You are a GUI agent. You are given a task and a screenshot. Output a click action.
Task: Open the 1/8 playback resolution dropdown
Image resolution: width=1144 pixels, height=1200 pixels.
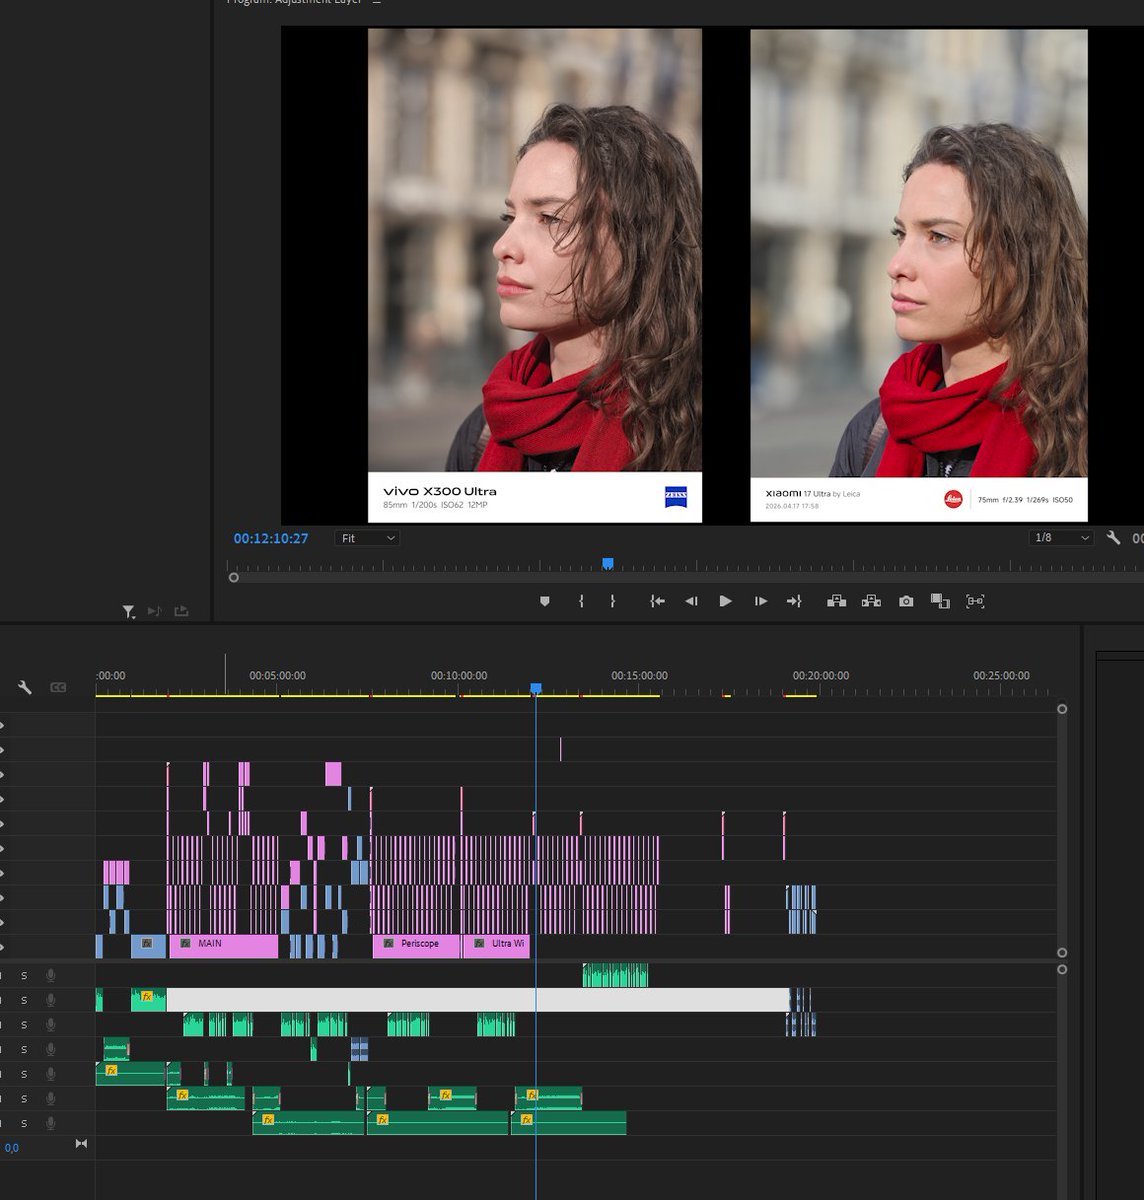(1061, 538)
